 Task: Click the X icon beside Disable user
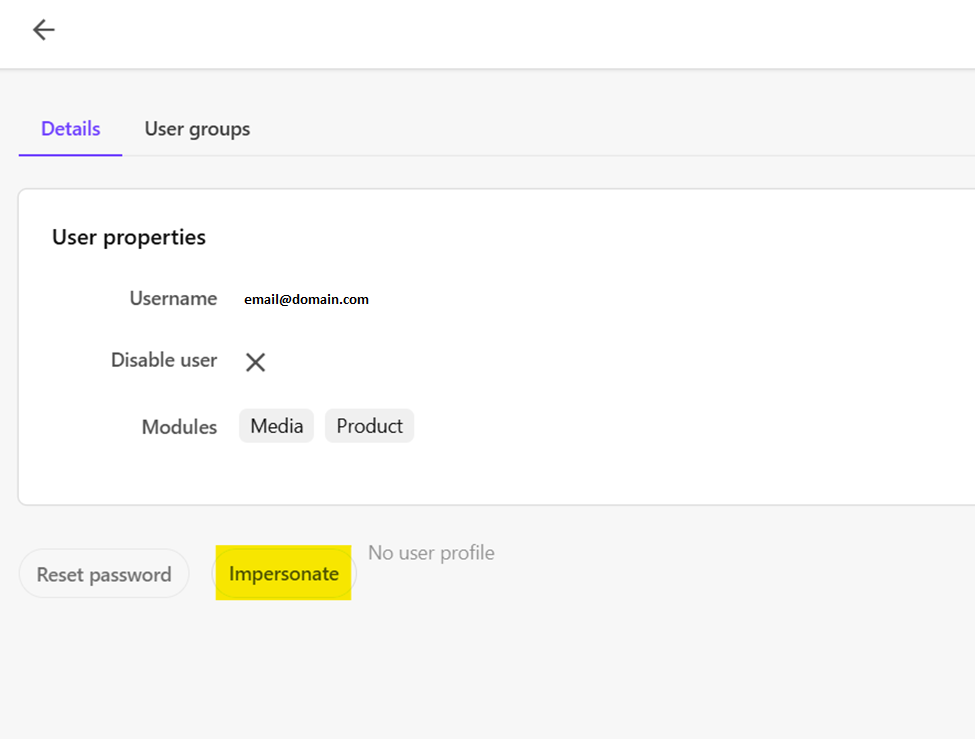tap(255, 362)
